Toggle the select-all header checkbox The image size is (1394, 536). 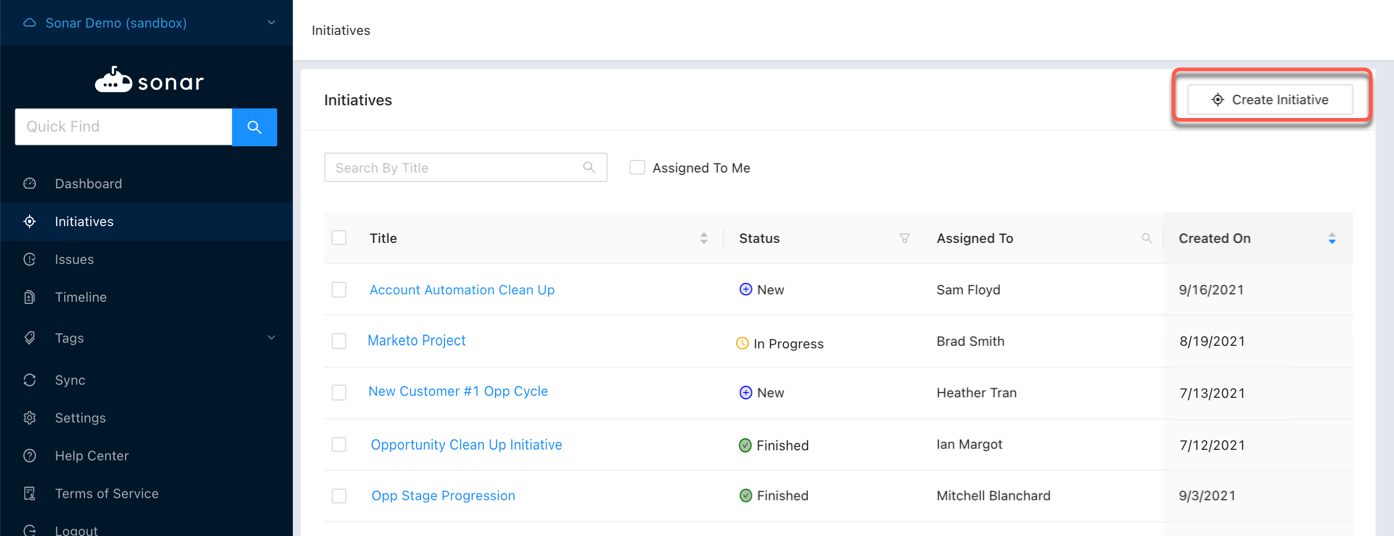(339, 238)
